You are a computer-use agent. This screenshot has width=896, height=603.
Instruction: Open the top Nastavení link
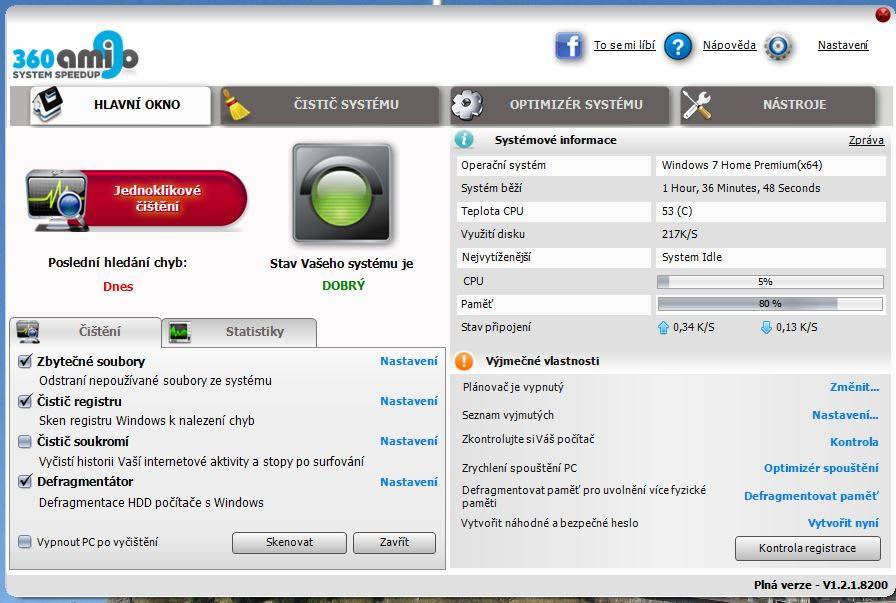point(843,45)
